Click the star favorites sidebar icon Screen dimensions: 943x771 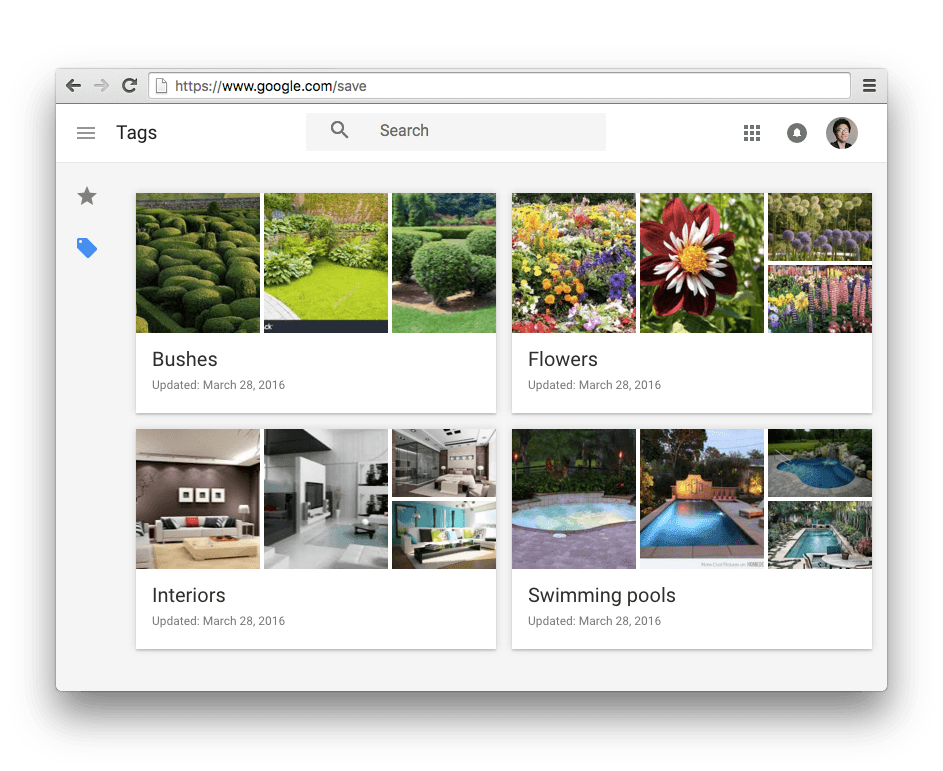point(87,196)
